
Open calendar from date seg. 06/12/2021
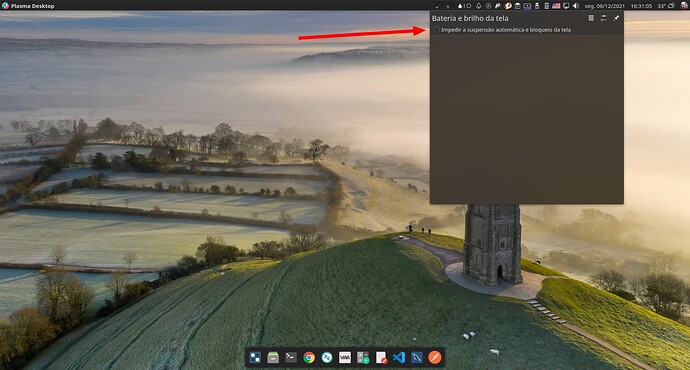click(604, 6)
